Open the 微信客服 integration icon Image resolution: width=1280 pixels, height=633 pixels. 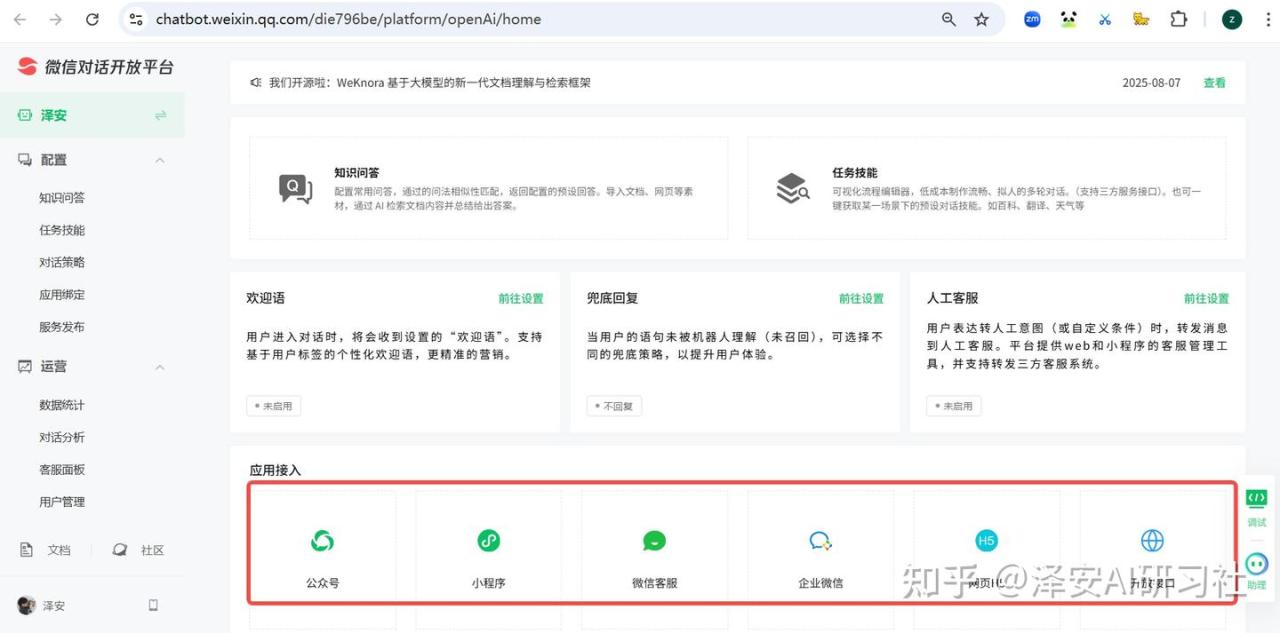(654, 541)
